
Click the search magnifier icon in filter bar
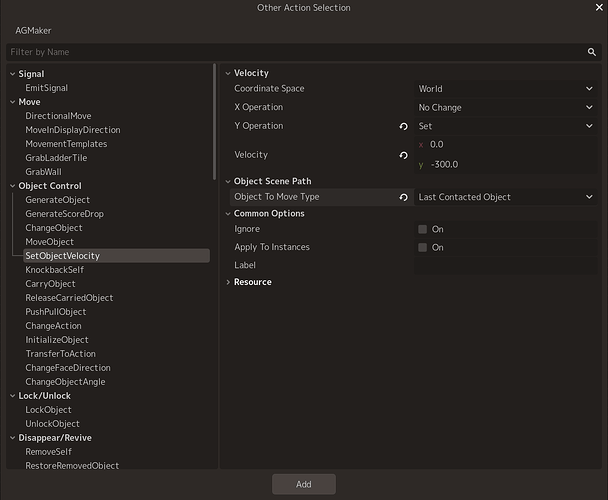[591, 52]
